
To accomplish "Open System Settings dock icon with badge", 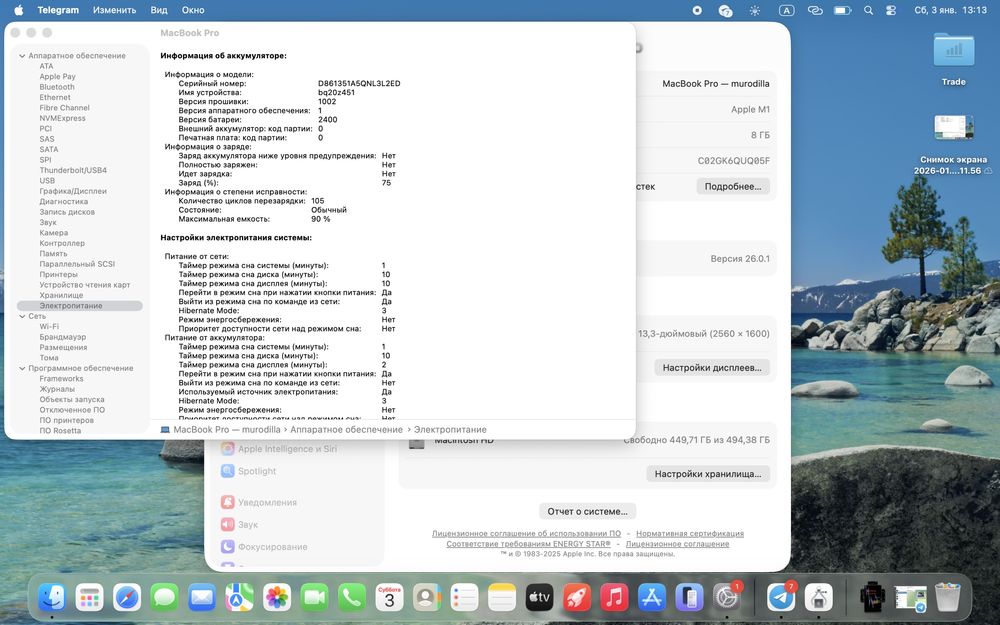I will [726, 598].
